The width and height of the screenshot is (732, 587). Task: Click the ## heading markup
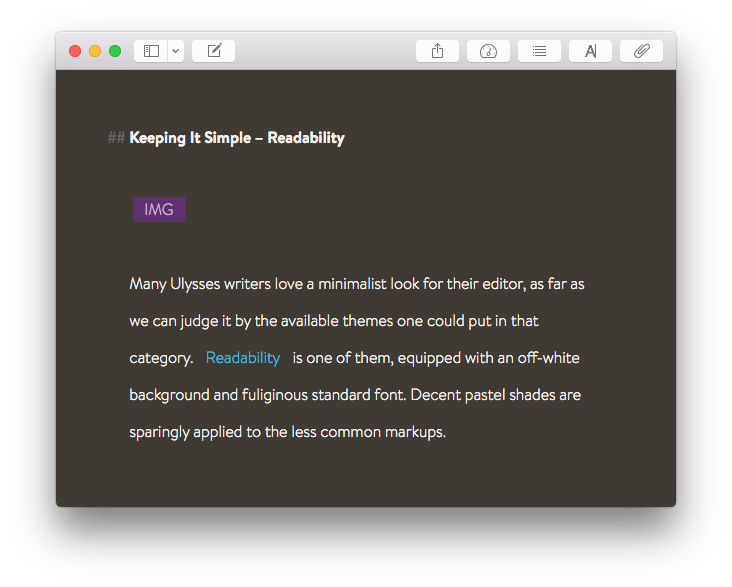116,138
